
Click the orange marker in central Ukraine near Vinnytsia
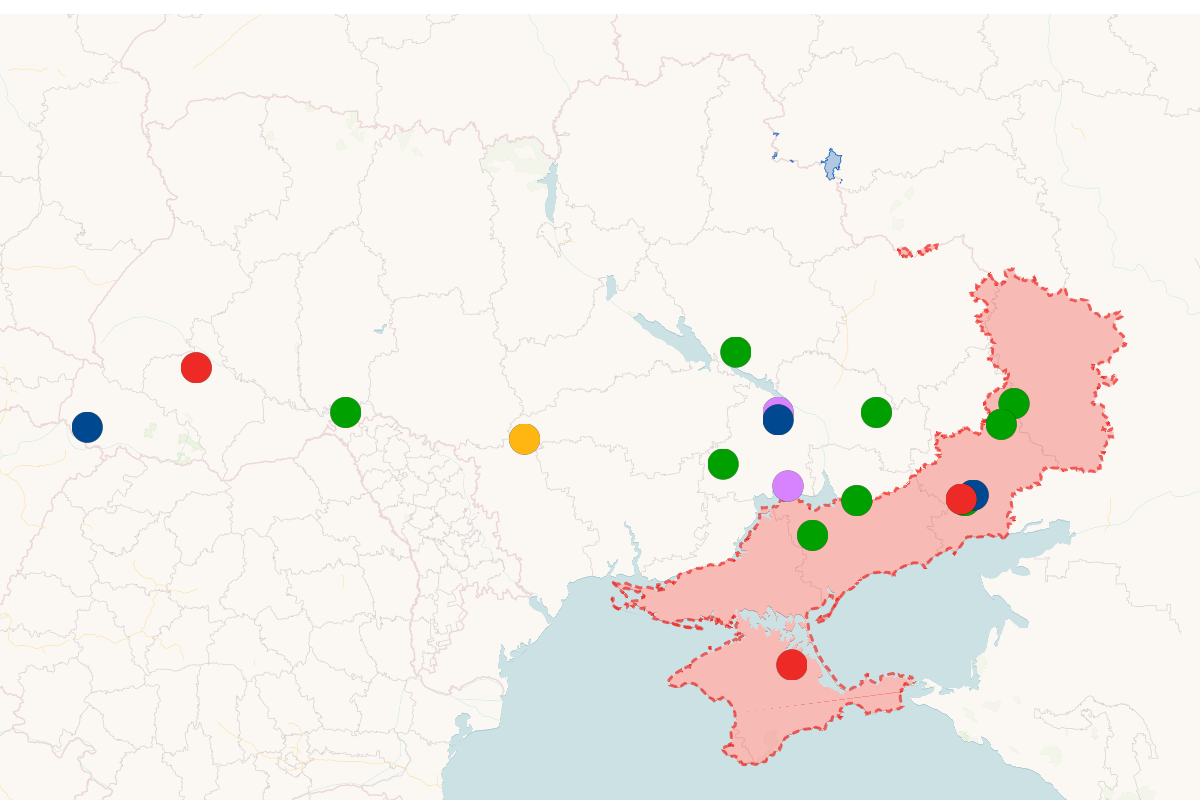coord(524,440)
